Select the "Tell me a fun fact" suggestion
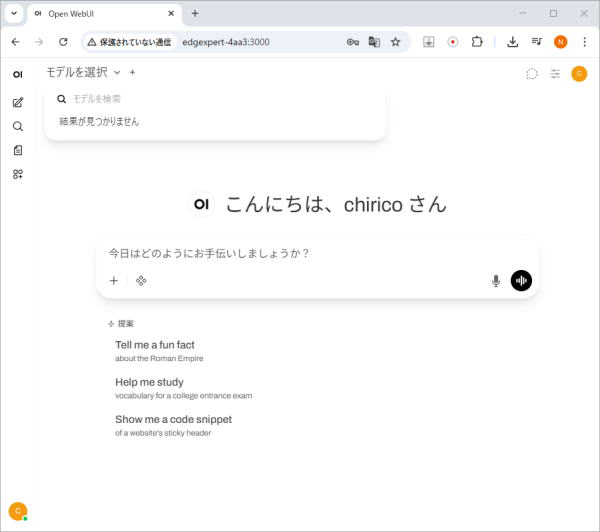 155,345
